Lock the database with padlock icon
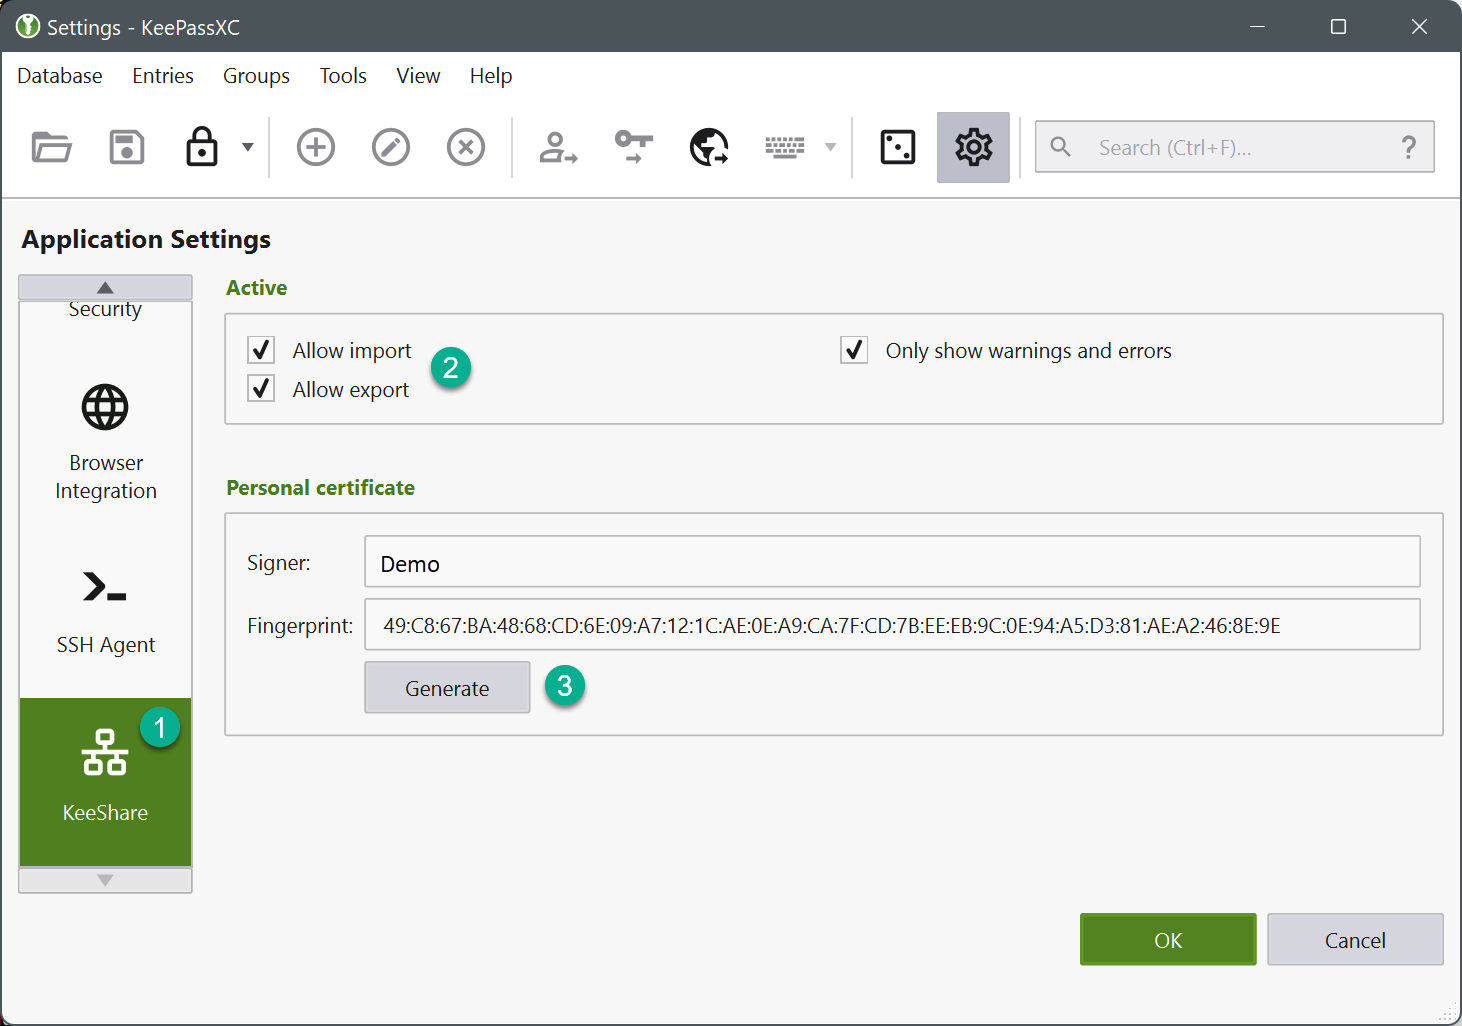 (x=202, y=147)
